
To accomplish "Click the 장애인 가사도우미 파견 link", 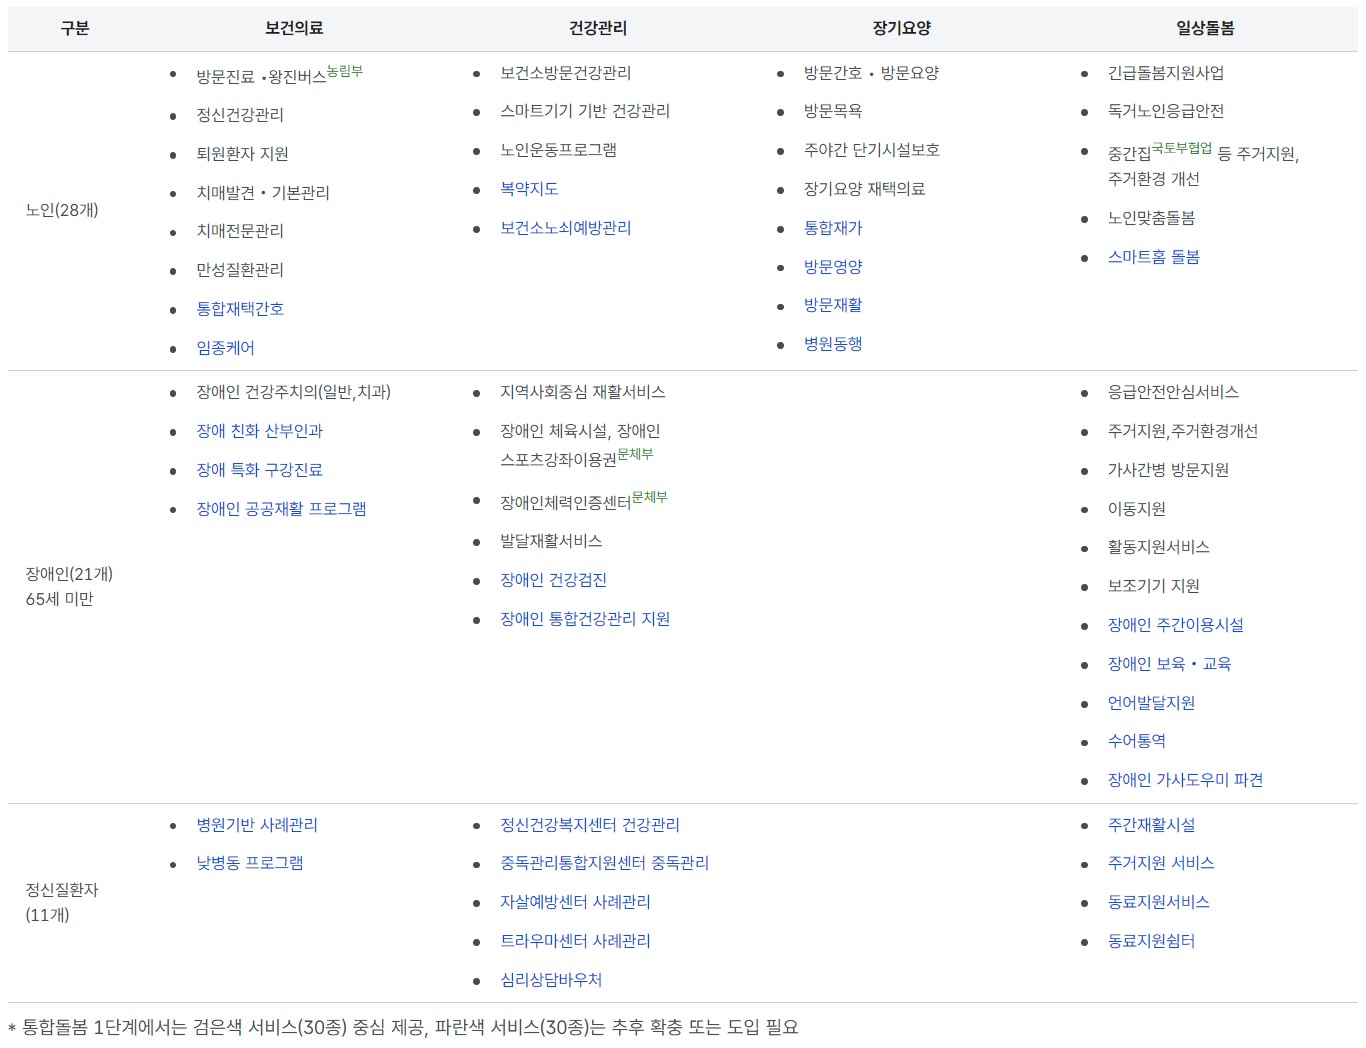I will coord(1185,780).
